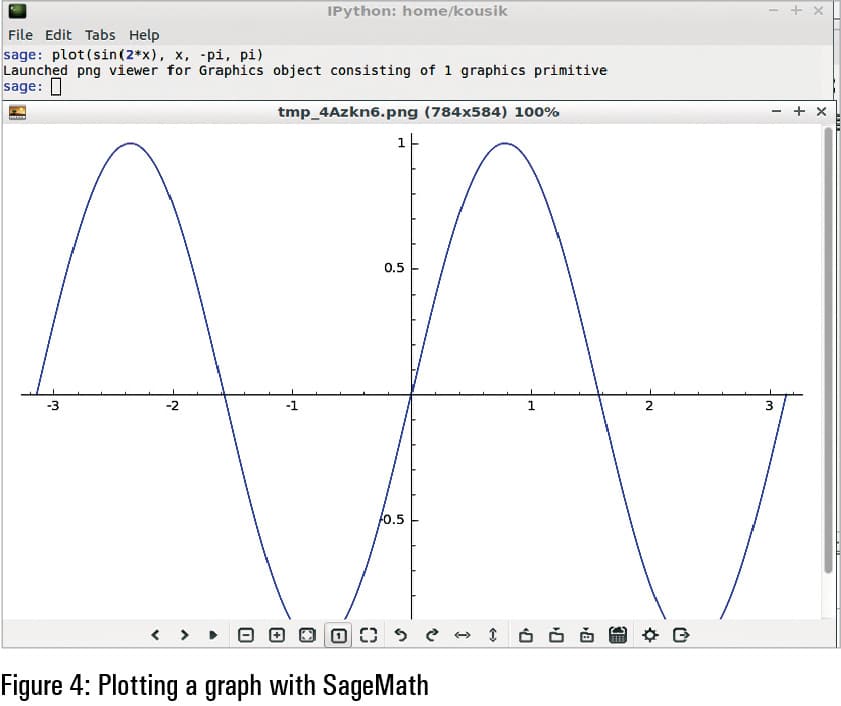The image size is (841, 706).
Task: Go to the previous image
Action: pos(156,635)
